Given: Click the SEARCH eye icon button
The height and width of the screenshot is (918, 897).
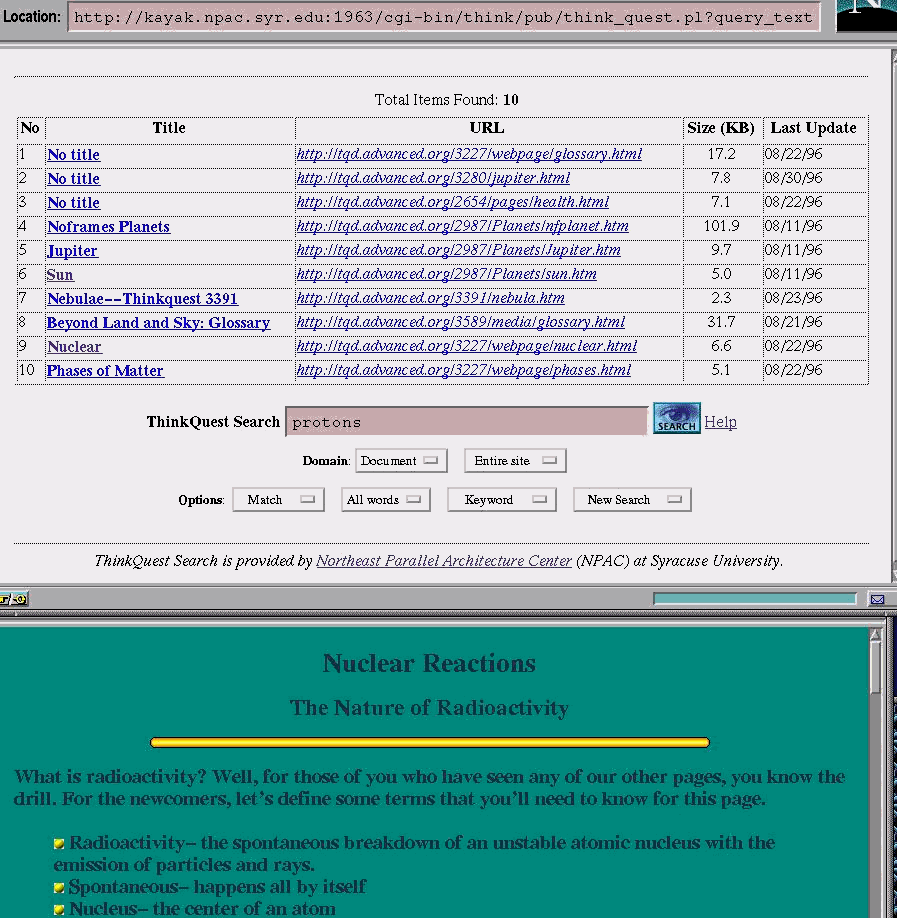Looking at the screenshot, I should [676, 418].
